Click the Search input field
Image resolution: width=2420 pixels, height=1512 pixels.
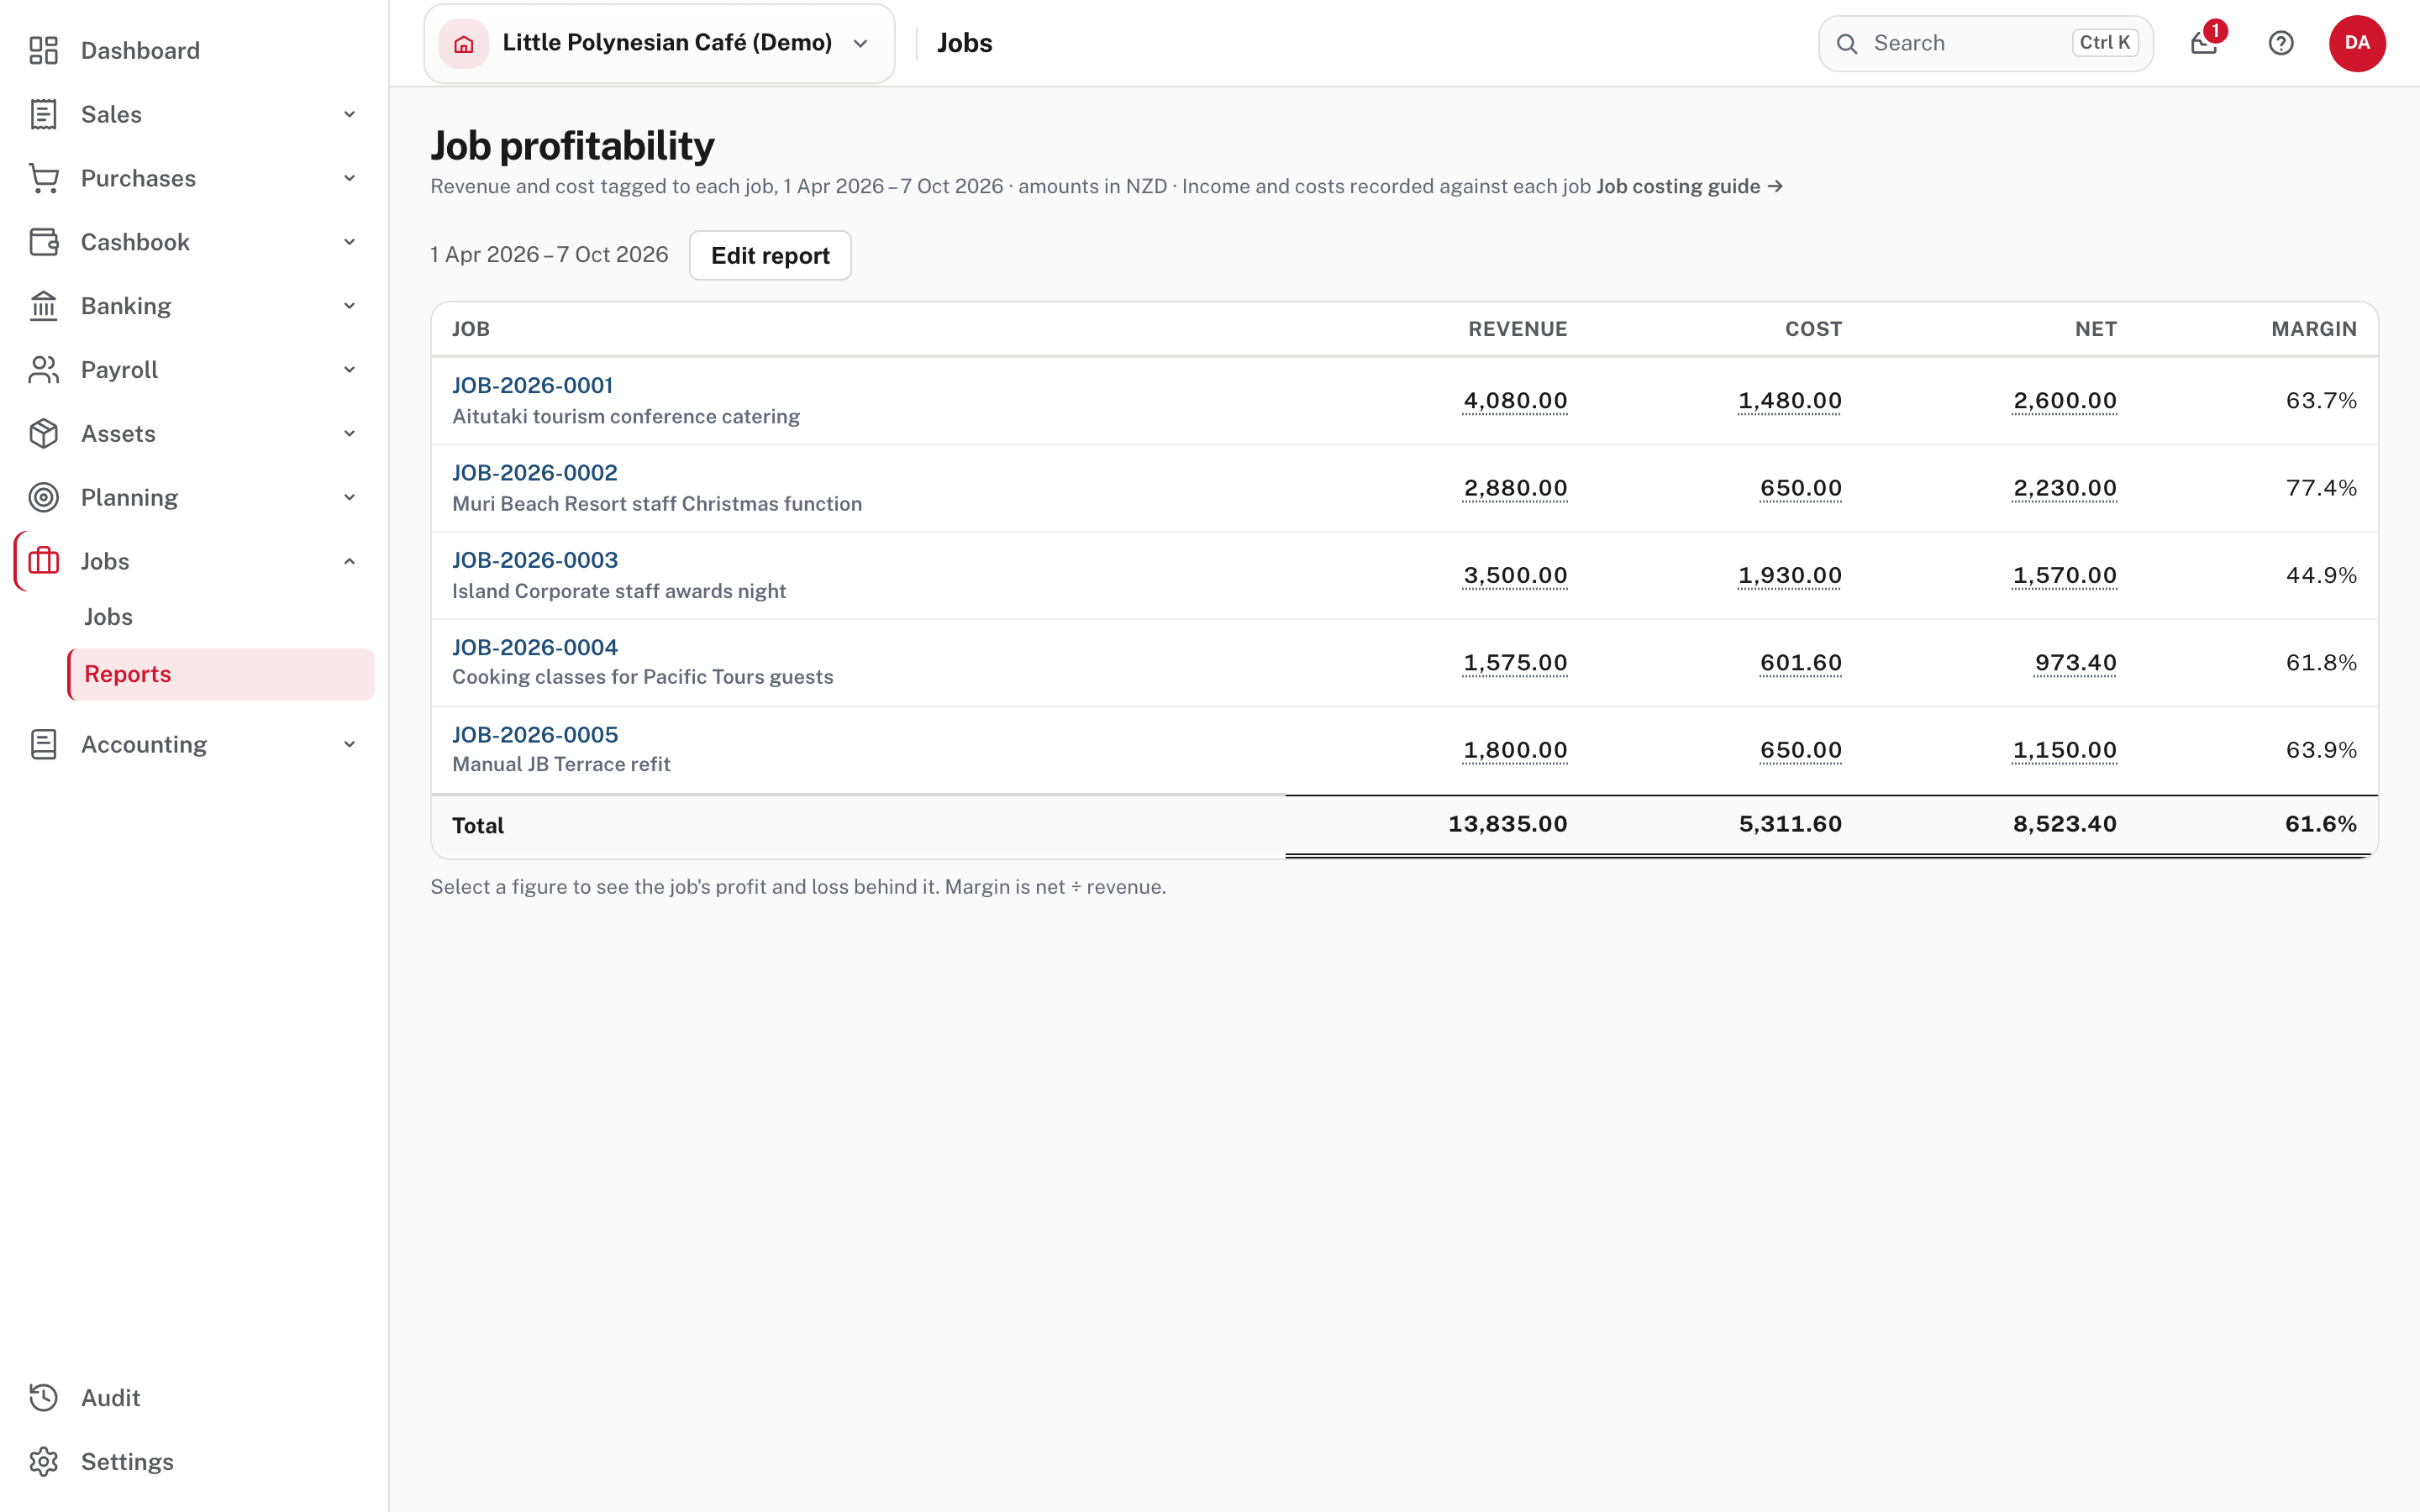pos(1985,43)
